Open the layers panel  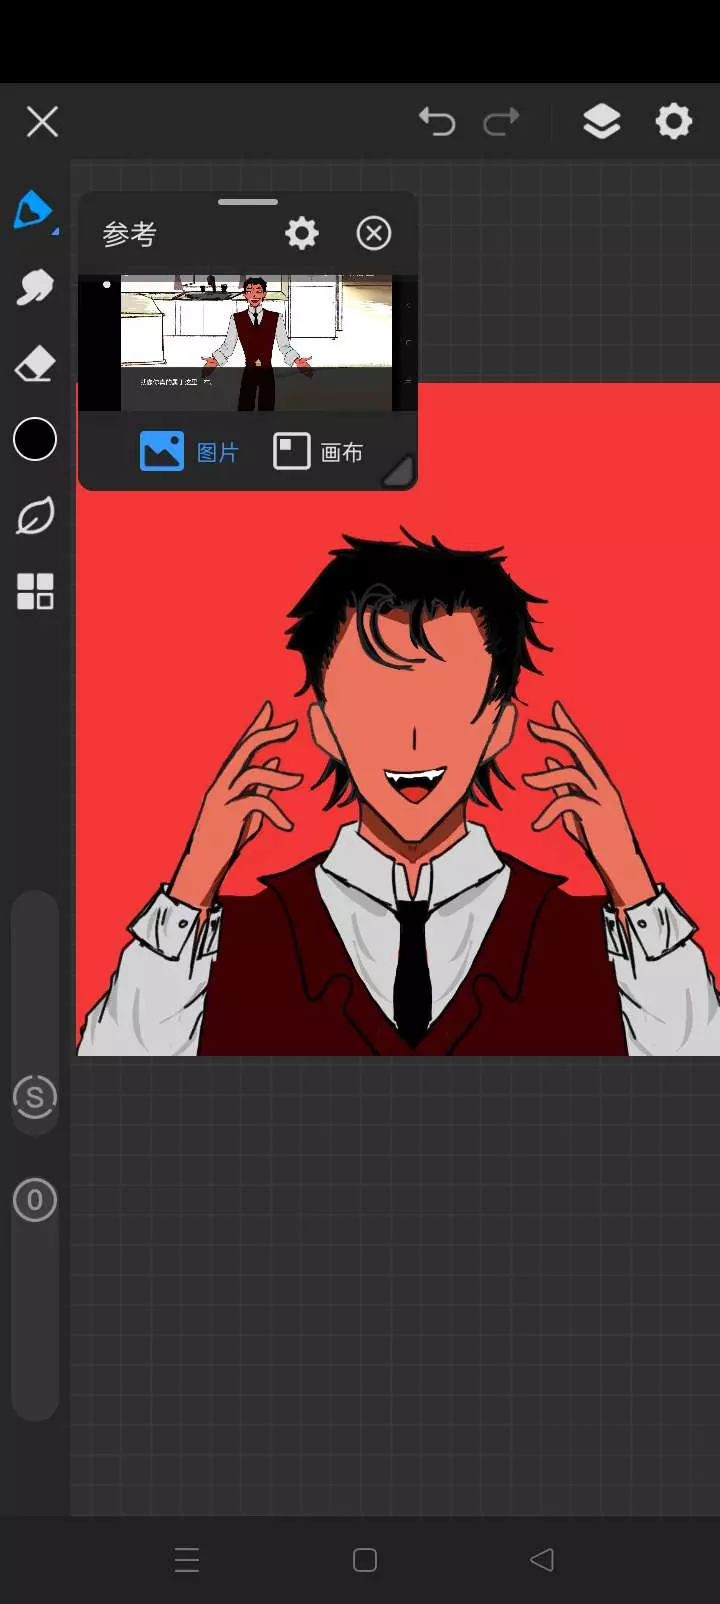click(602, 121)
